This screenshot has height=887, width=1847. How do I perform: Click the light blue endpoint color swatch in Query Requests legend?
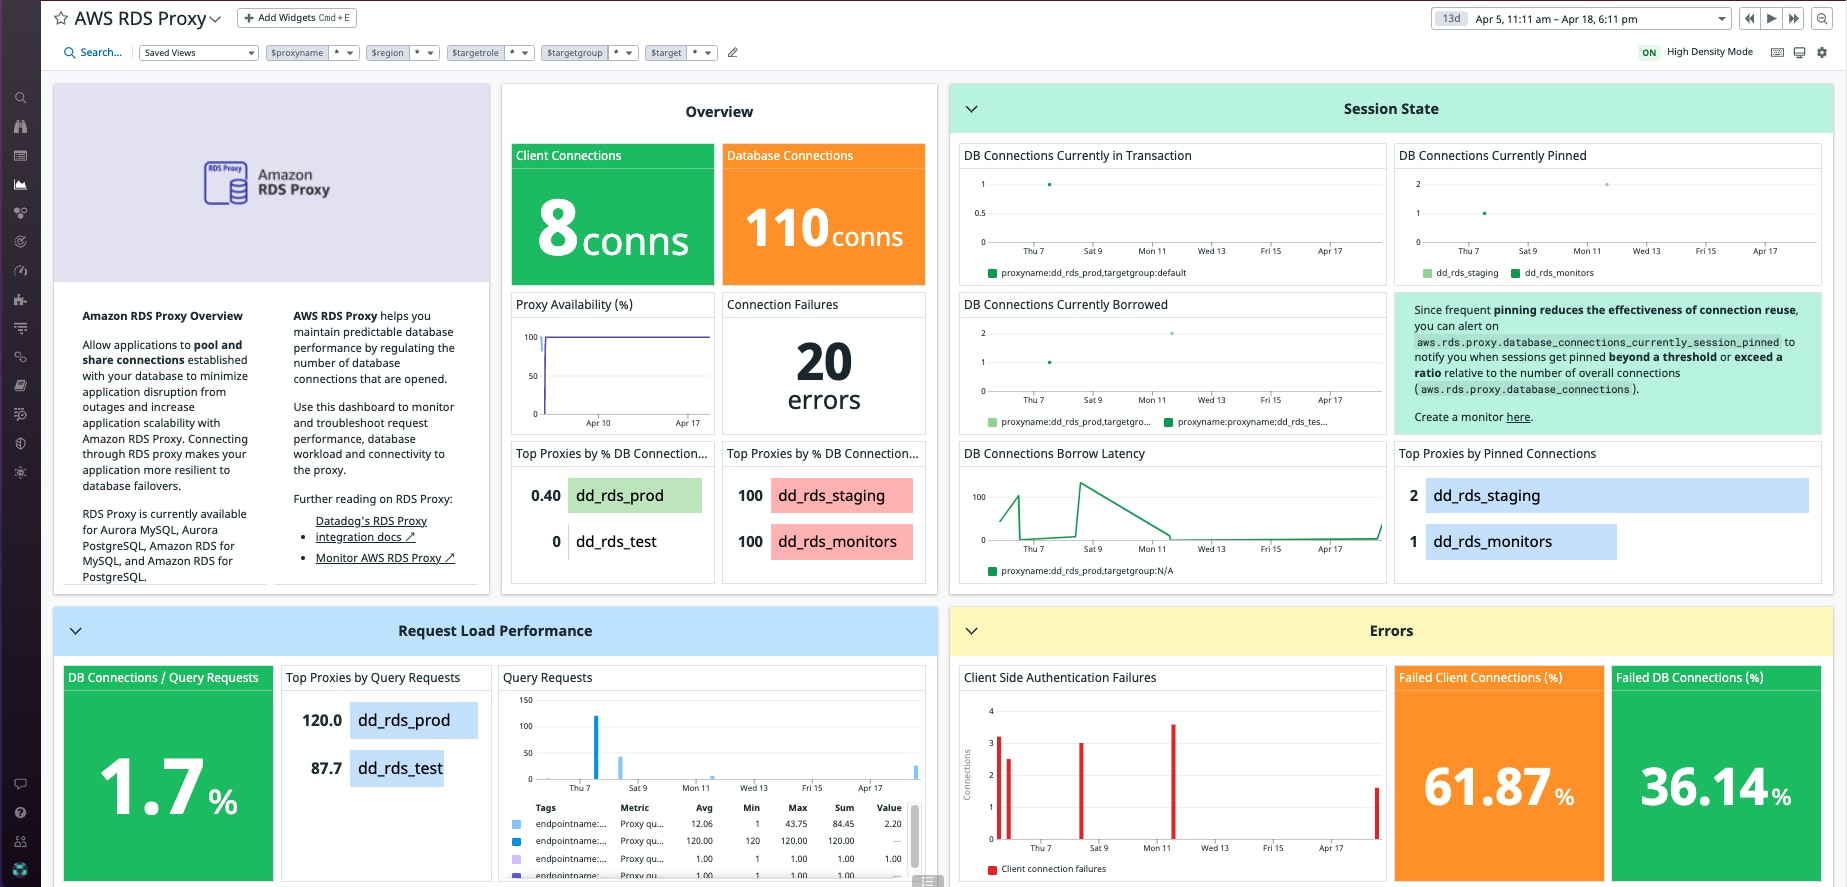point(516,824)
